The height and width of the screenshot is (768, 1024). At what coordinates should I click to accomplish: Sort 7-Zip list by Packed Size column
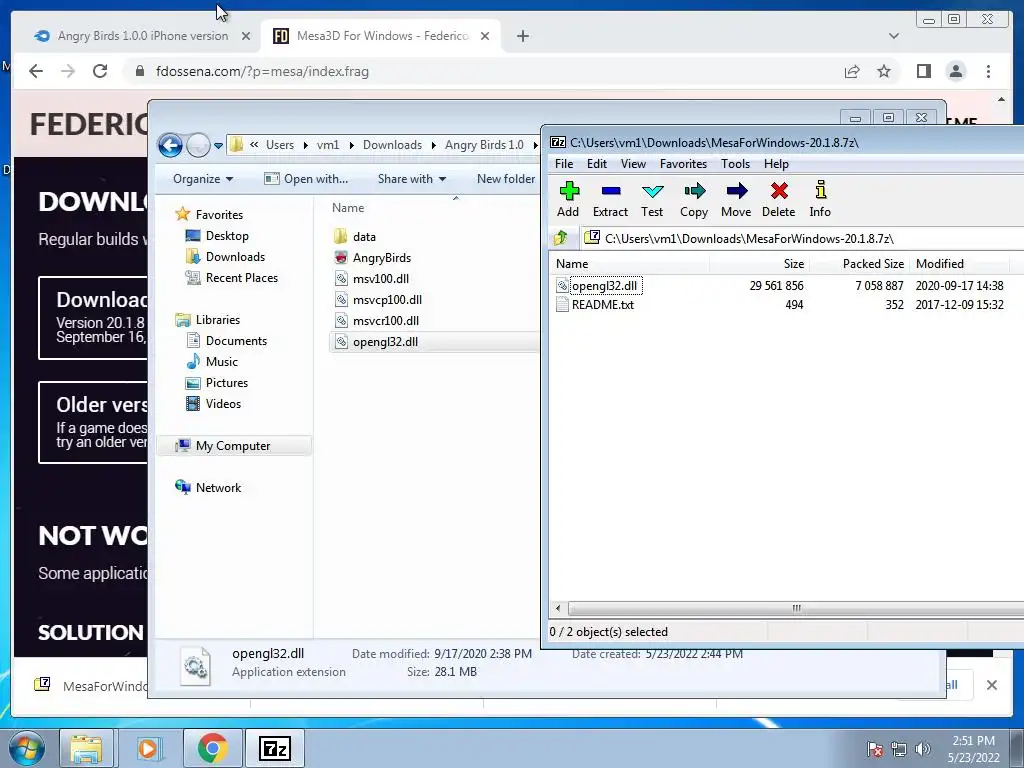860,264
